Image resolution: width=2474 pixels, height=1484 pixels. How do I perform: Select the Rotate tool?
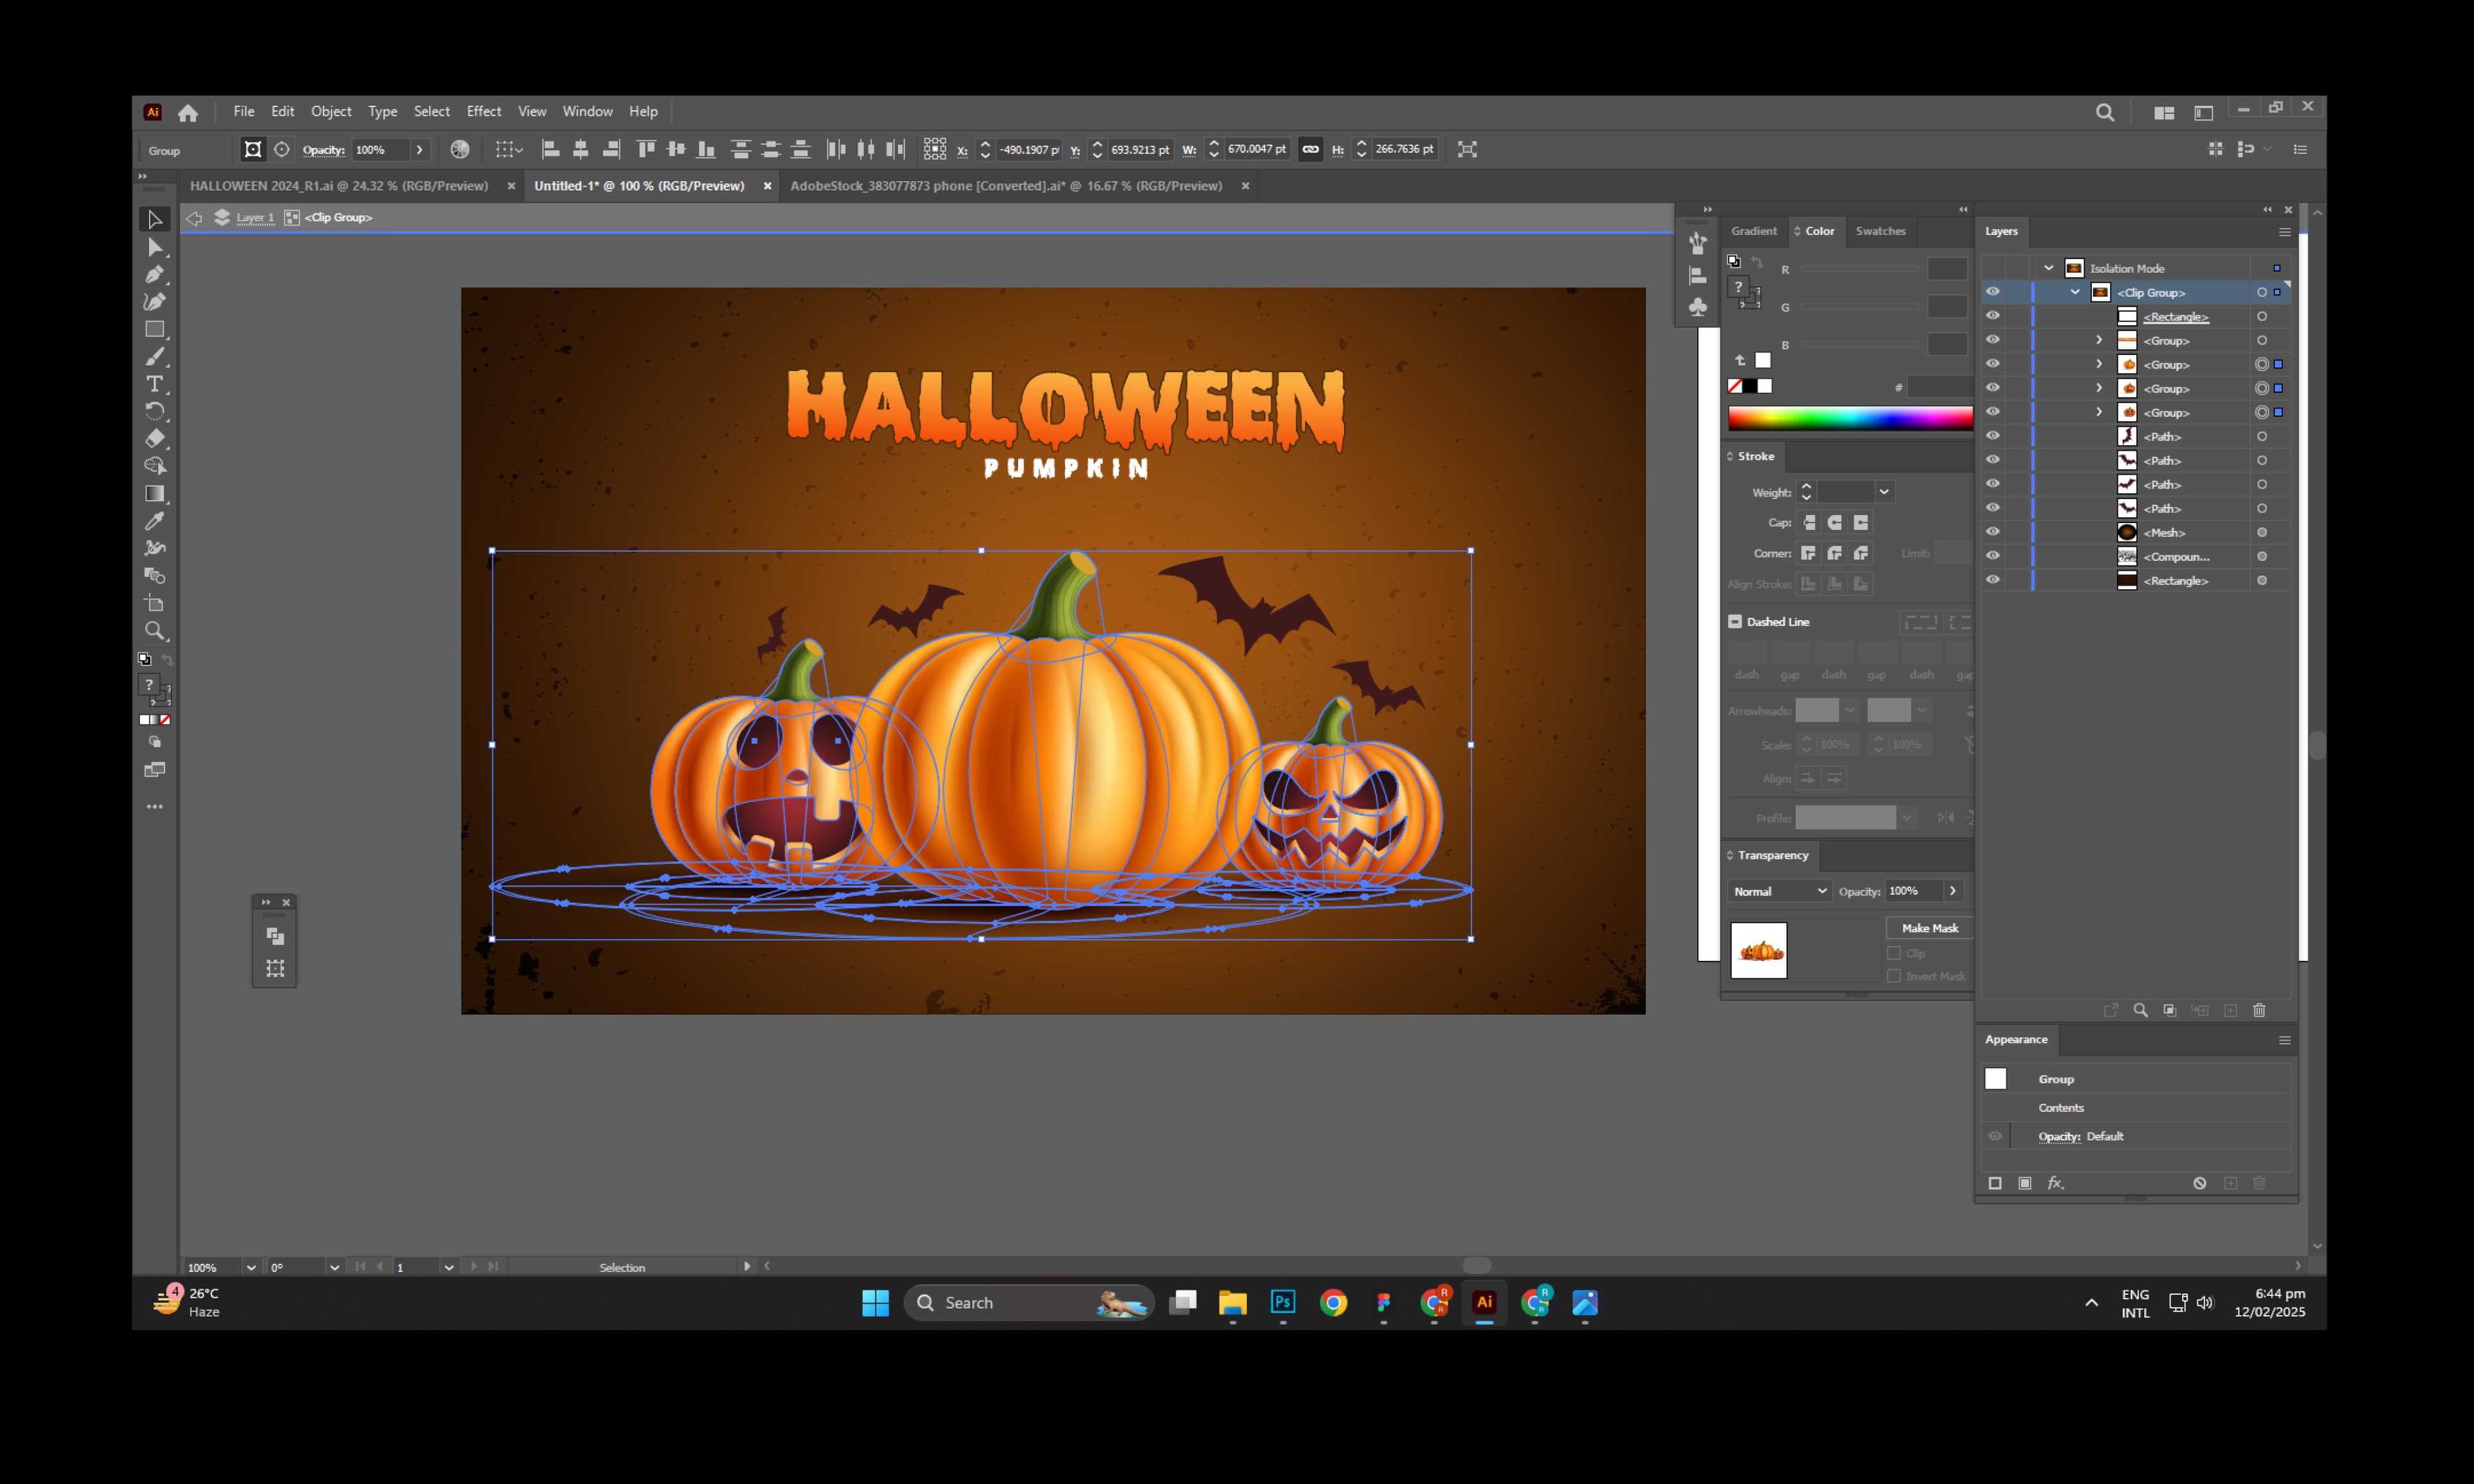coord(154,411)
